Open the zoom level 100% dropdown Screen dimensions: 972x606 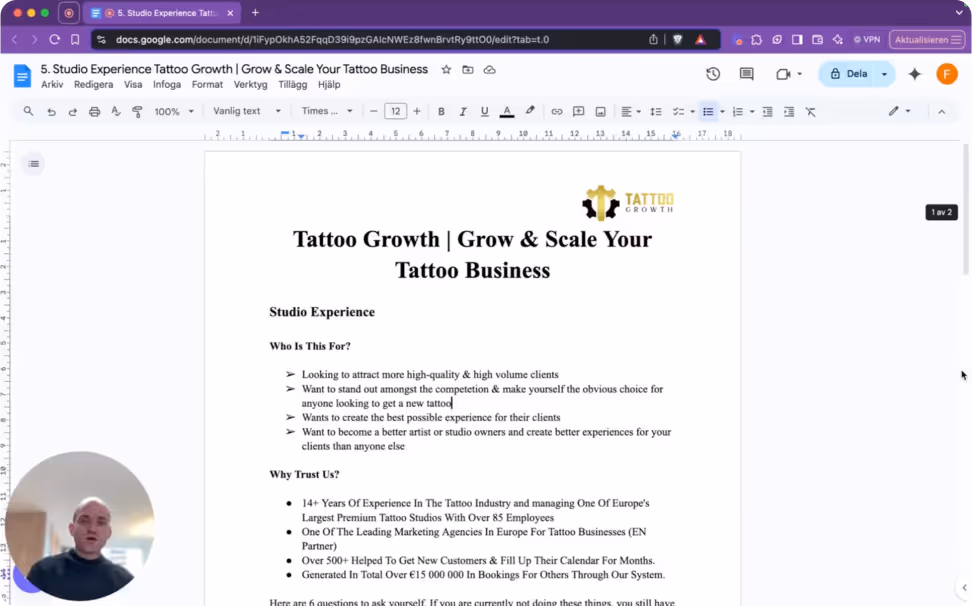(x=174, y=112)
